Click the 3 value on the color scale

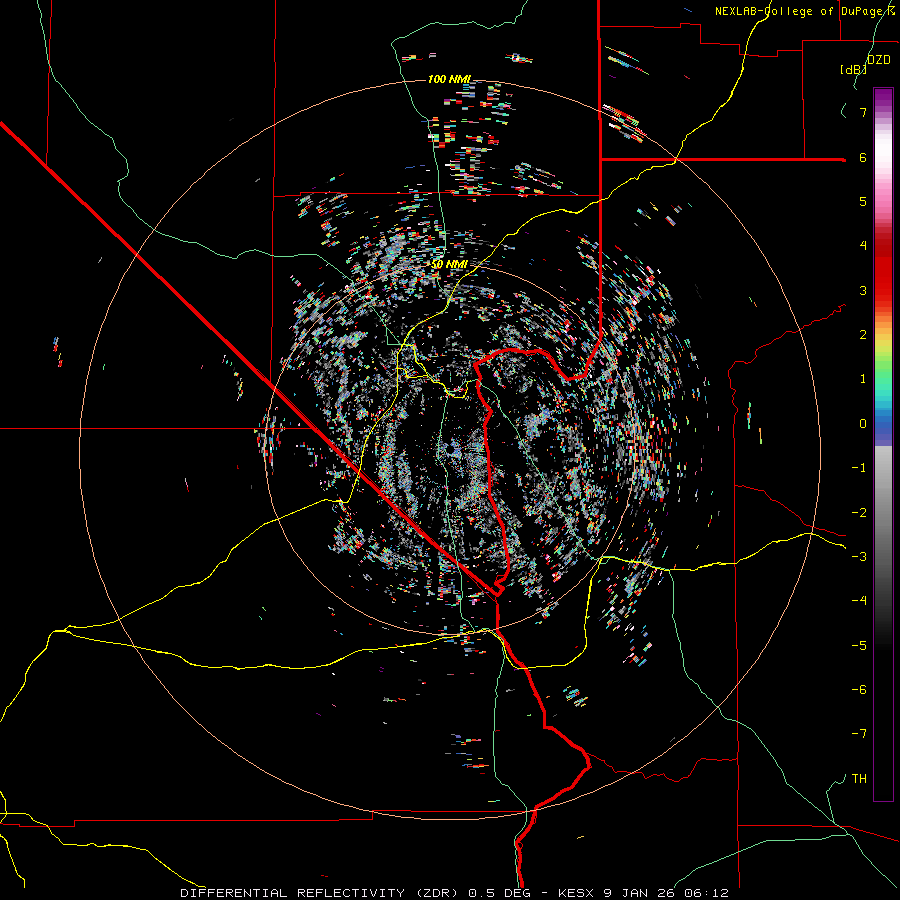pyautogui.click(x=863, y=290)
